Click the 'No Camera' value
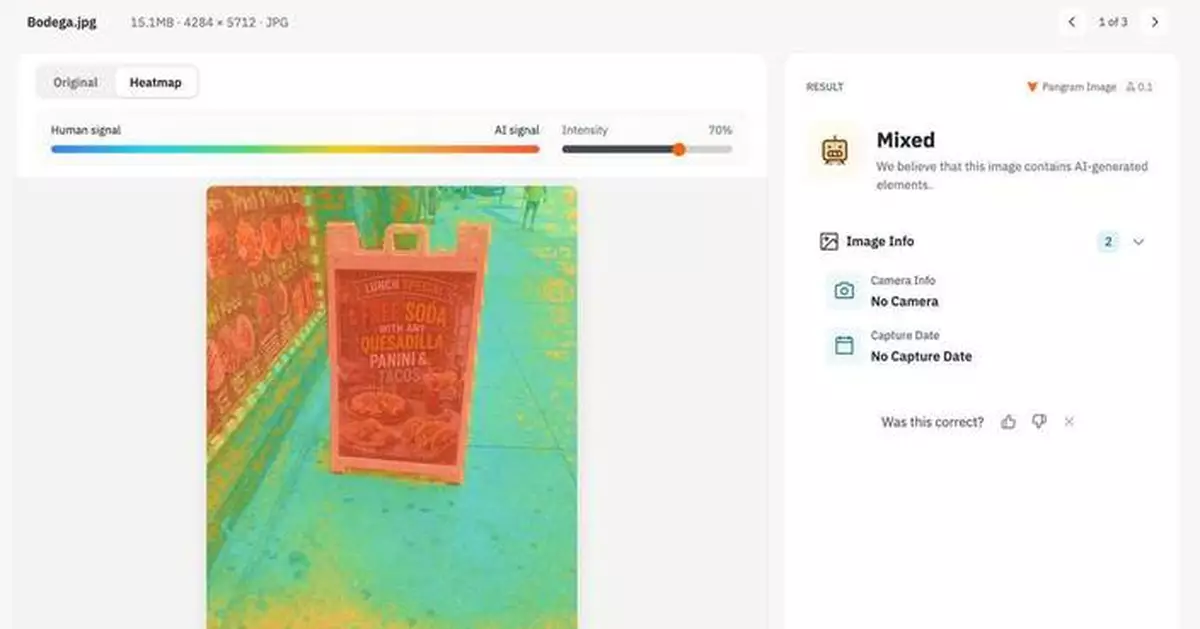The height and width of the screenshot is (629, 1200). click(x=905, y=301)
